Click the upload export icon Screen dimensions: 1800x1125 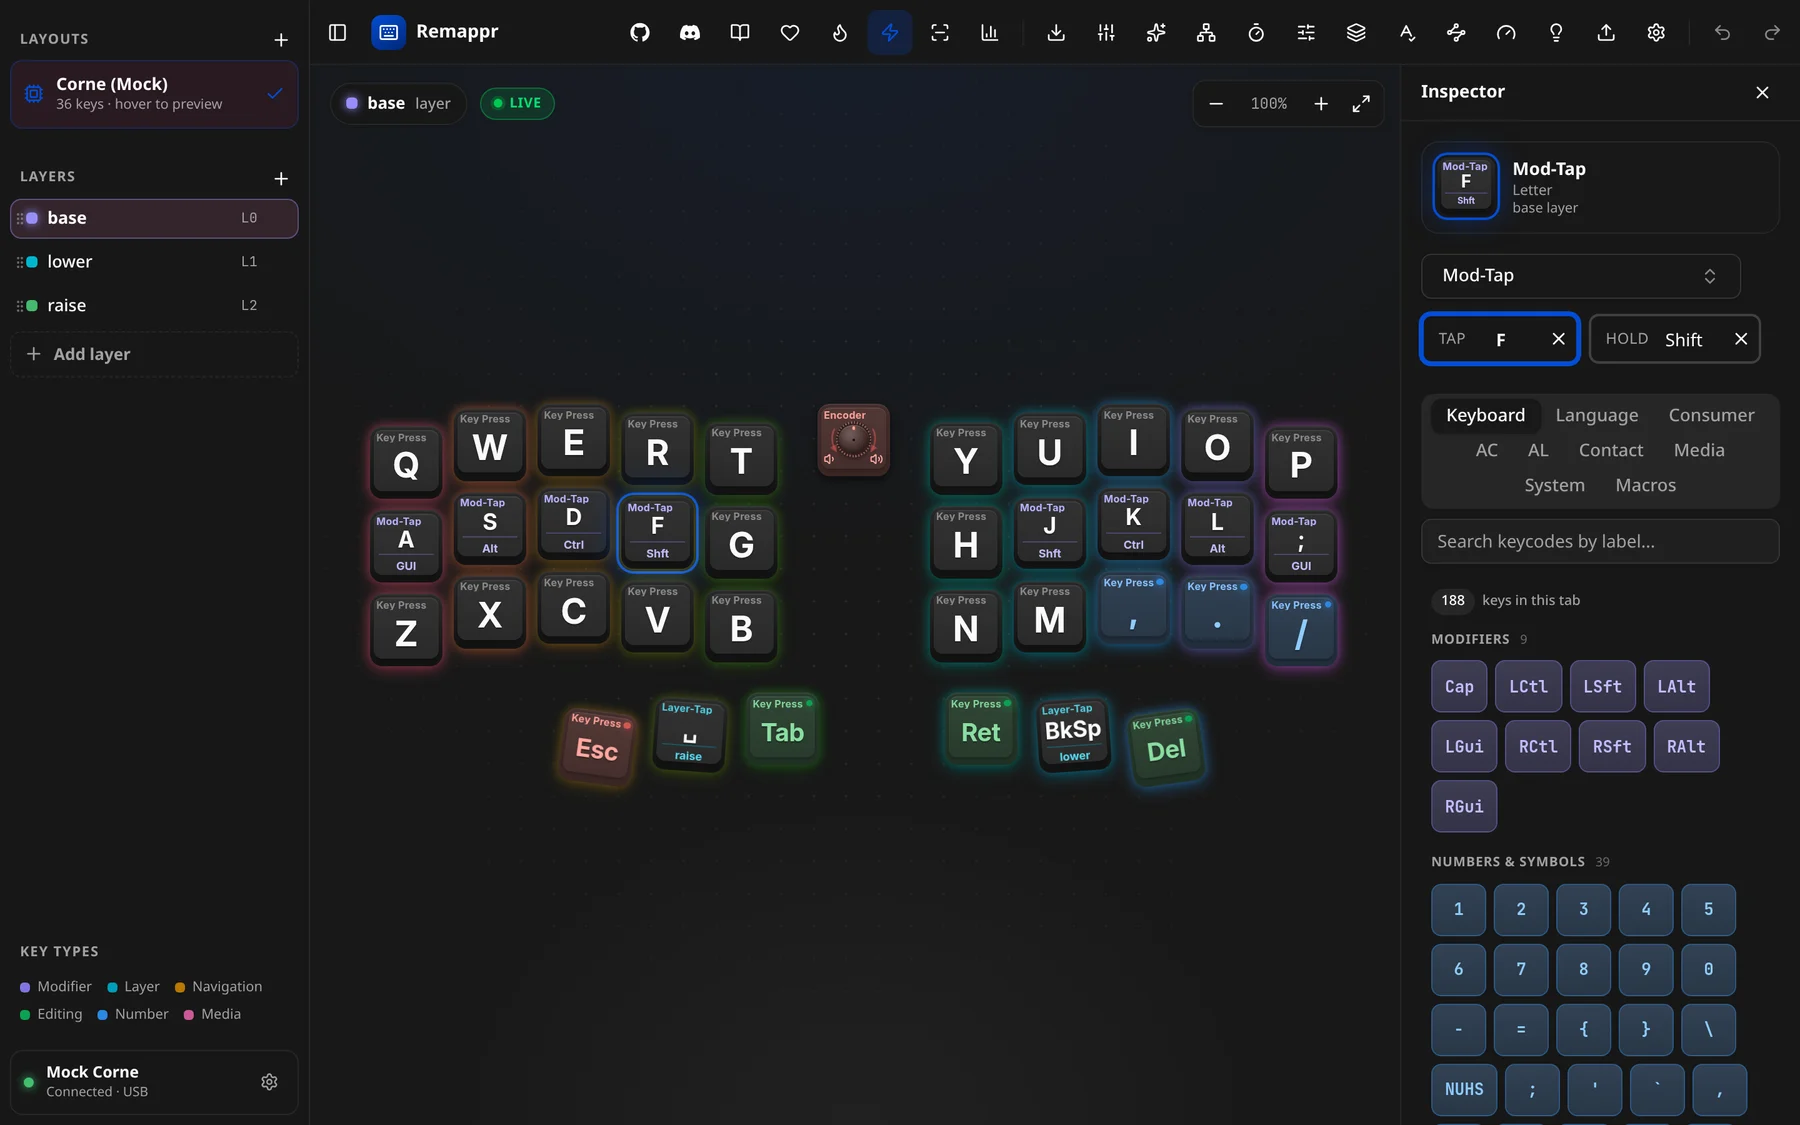1606,33
